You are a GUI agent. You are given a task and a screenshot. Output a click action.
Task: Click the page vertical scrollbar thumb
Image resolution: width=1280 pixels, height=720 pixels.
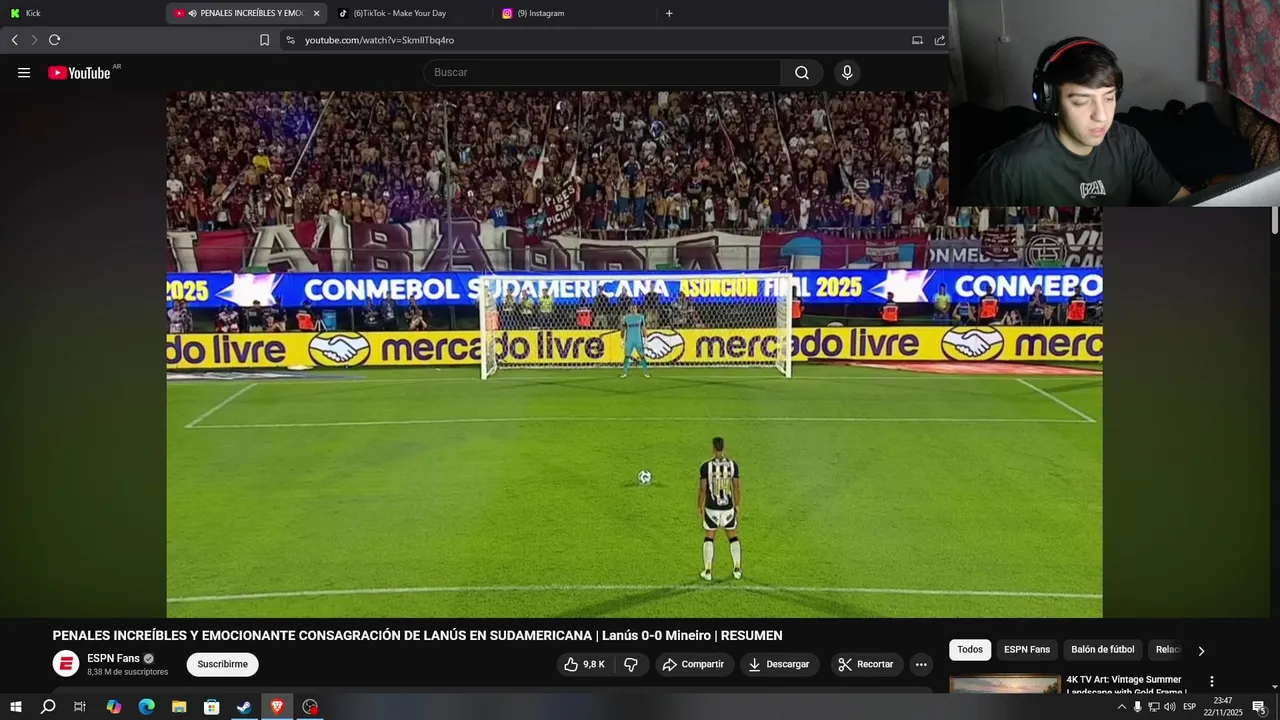pos(1274,220)
